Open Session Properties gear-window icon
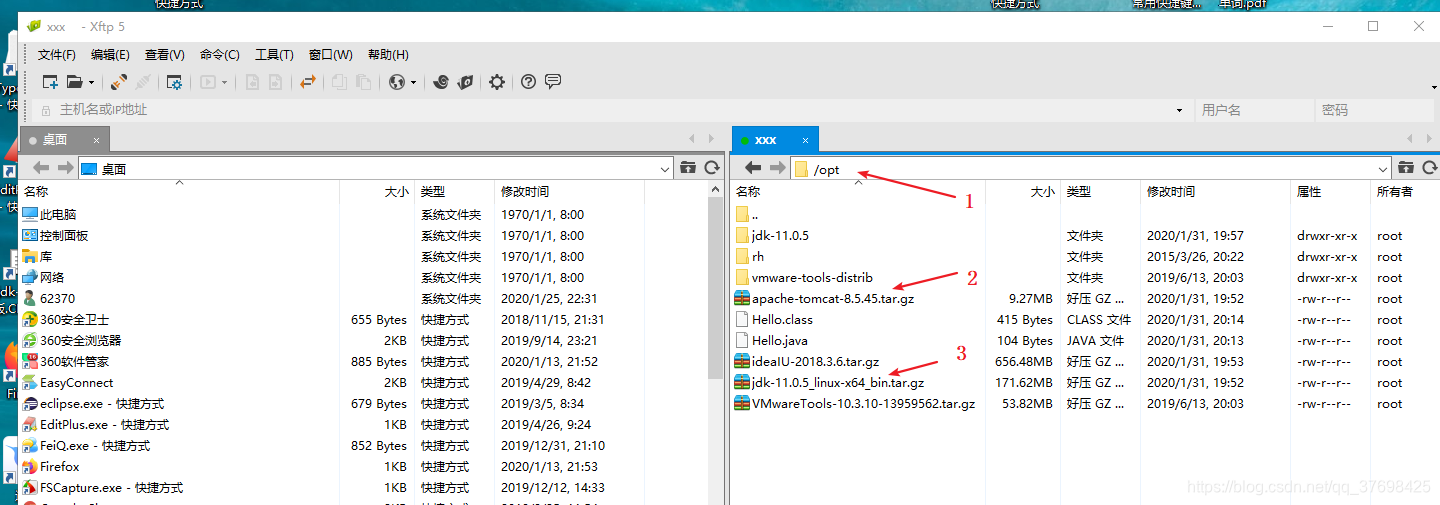Screen dimensions: 1440x505 pos(174,82)
